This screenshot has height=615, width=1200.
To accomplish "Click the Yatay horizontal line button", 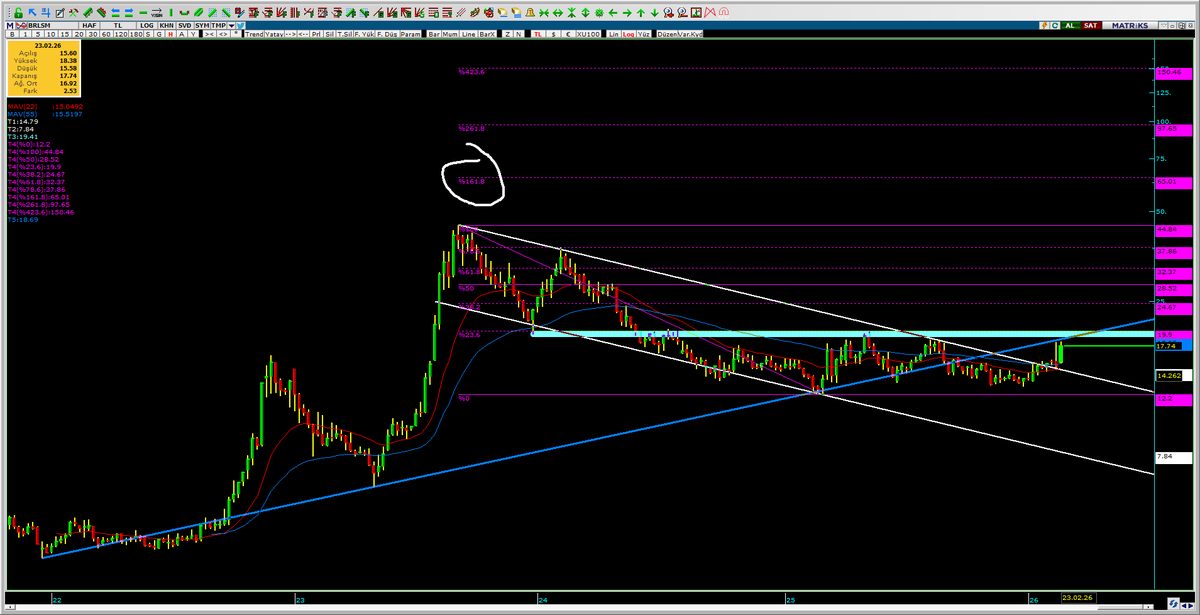I will point(276,33).
